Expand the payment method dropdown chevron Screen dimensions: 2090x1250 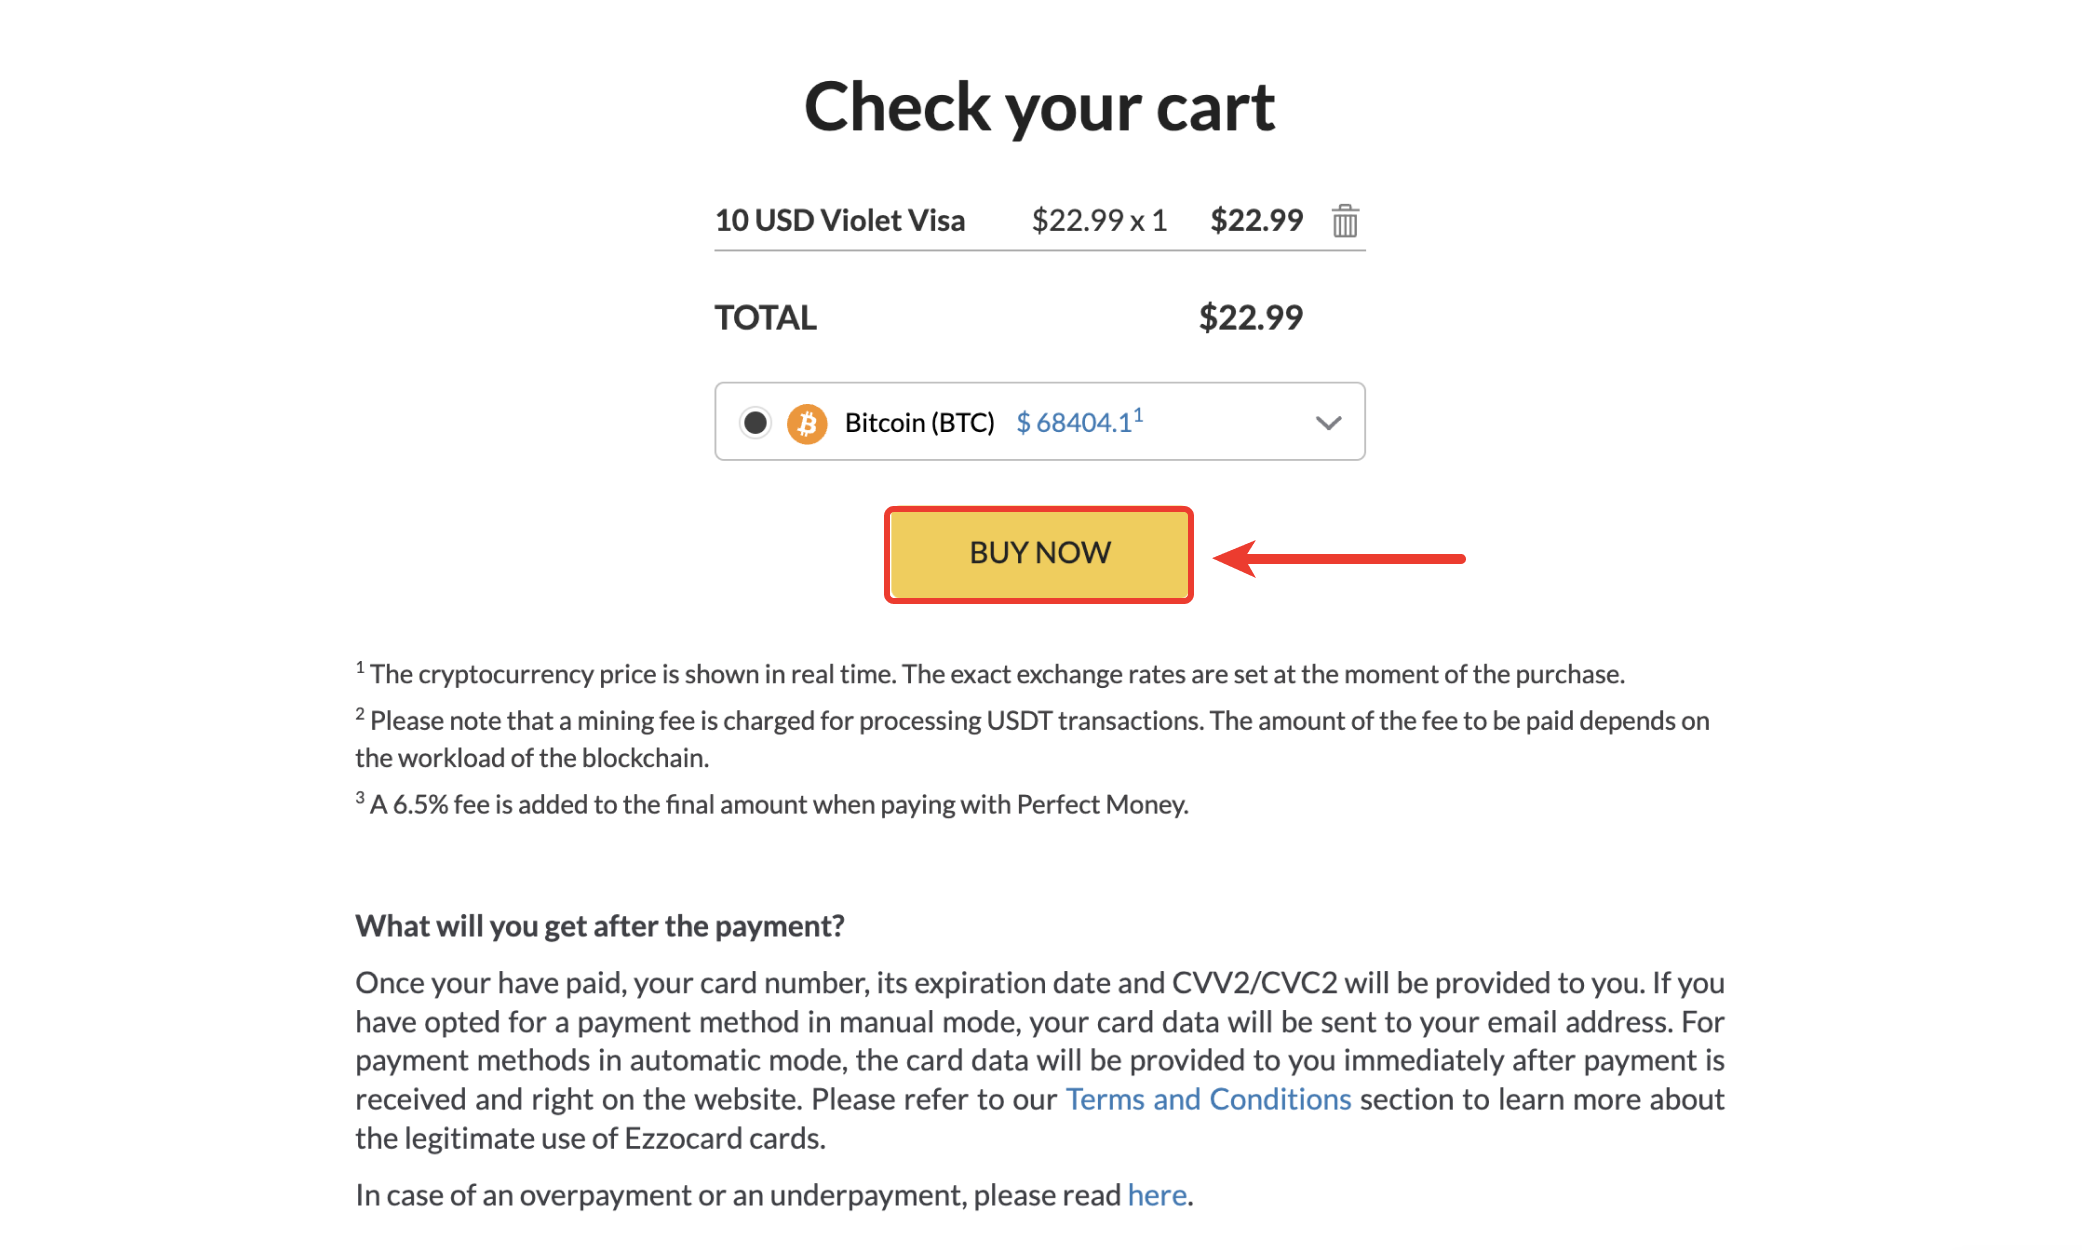[x=1328, y=423]
